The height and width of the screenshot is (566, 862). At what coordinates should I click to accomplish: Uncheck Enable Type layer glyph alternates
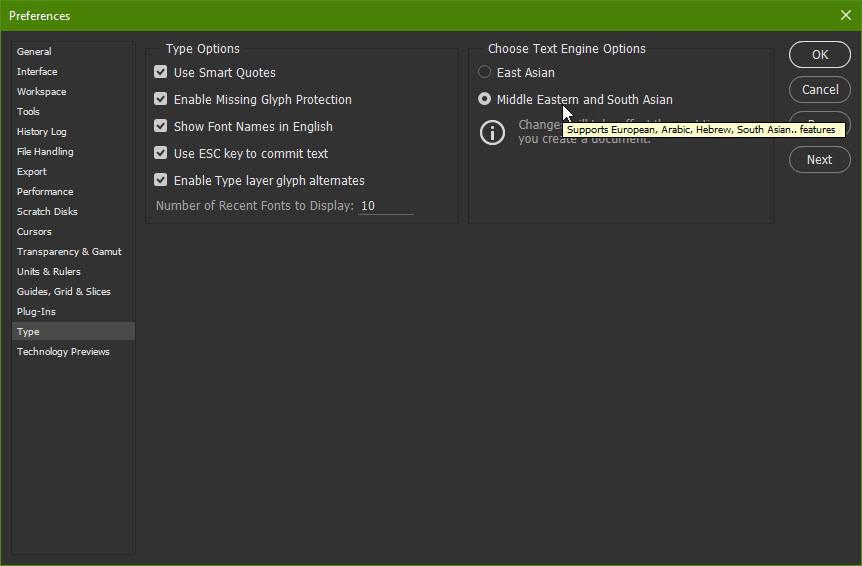coord(161,180)
